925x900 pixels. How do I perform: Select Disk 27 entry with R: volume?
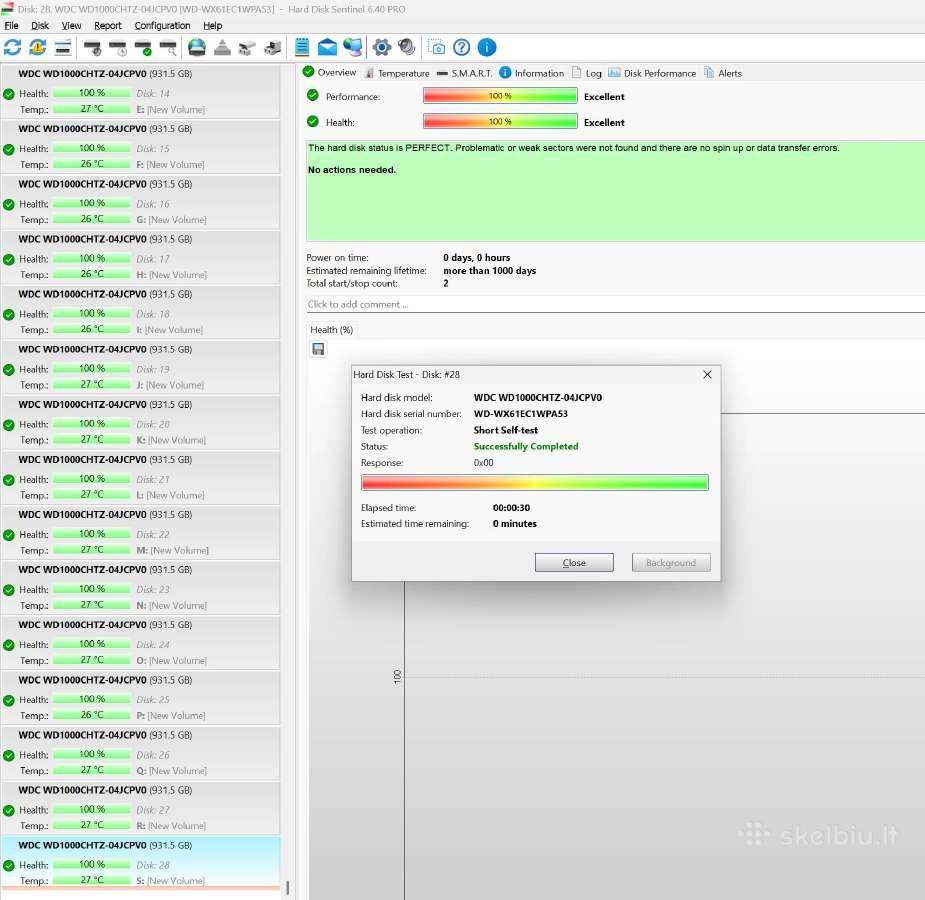point(140,808)
